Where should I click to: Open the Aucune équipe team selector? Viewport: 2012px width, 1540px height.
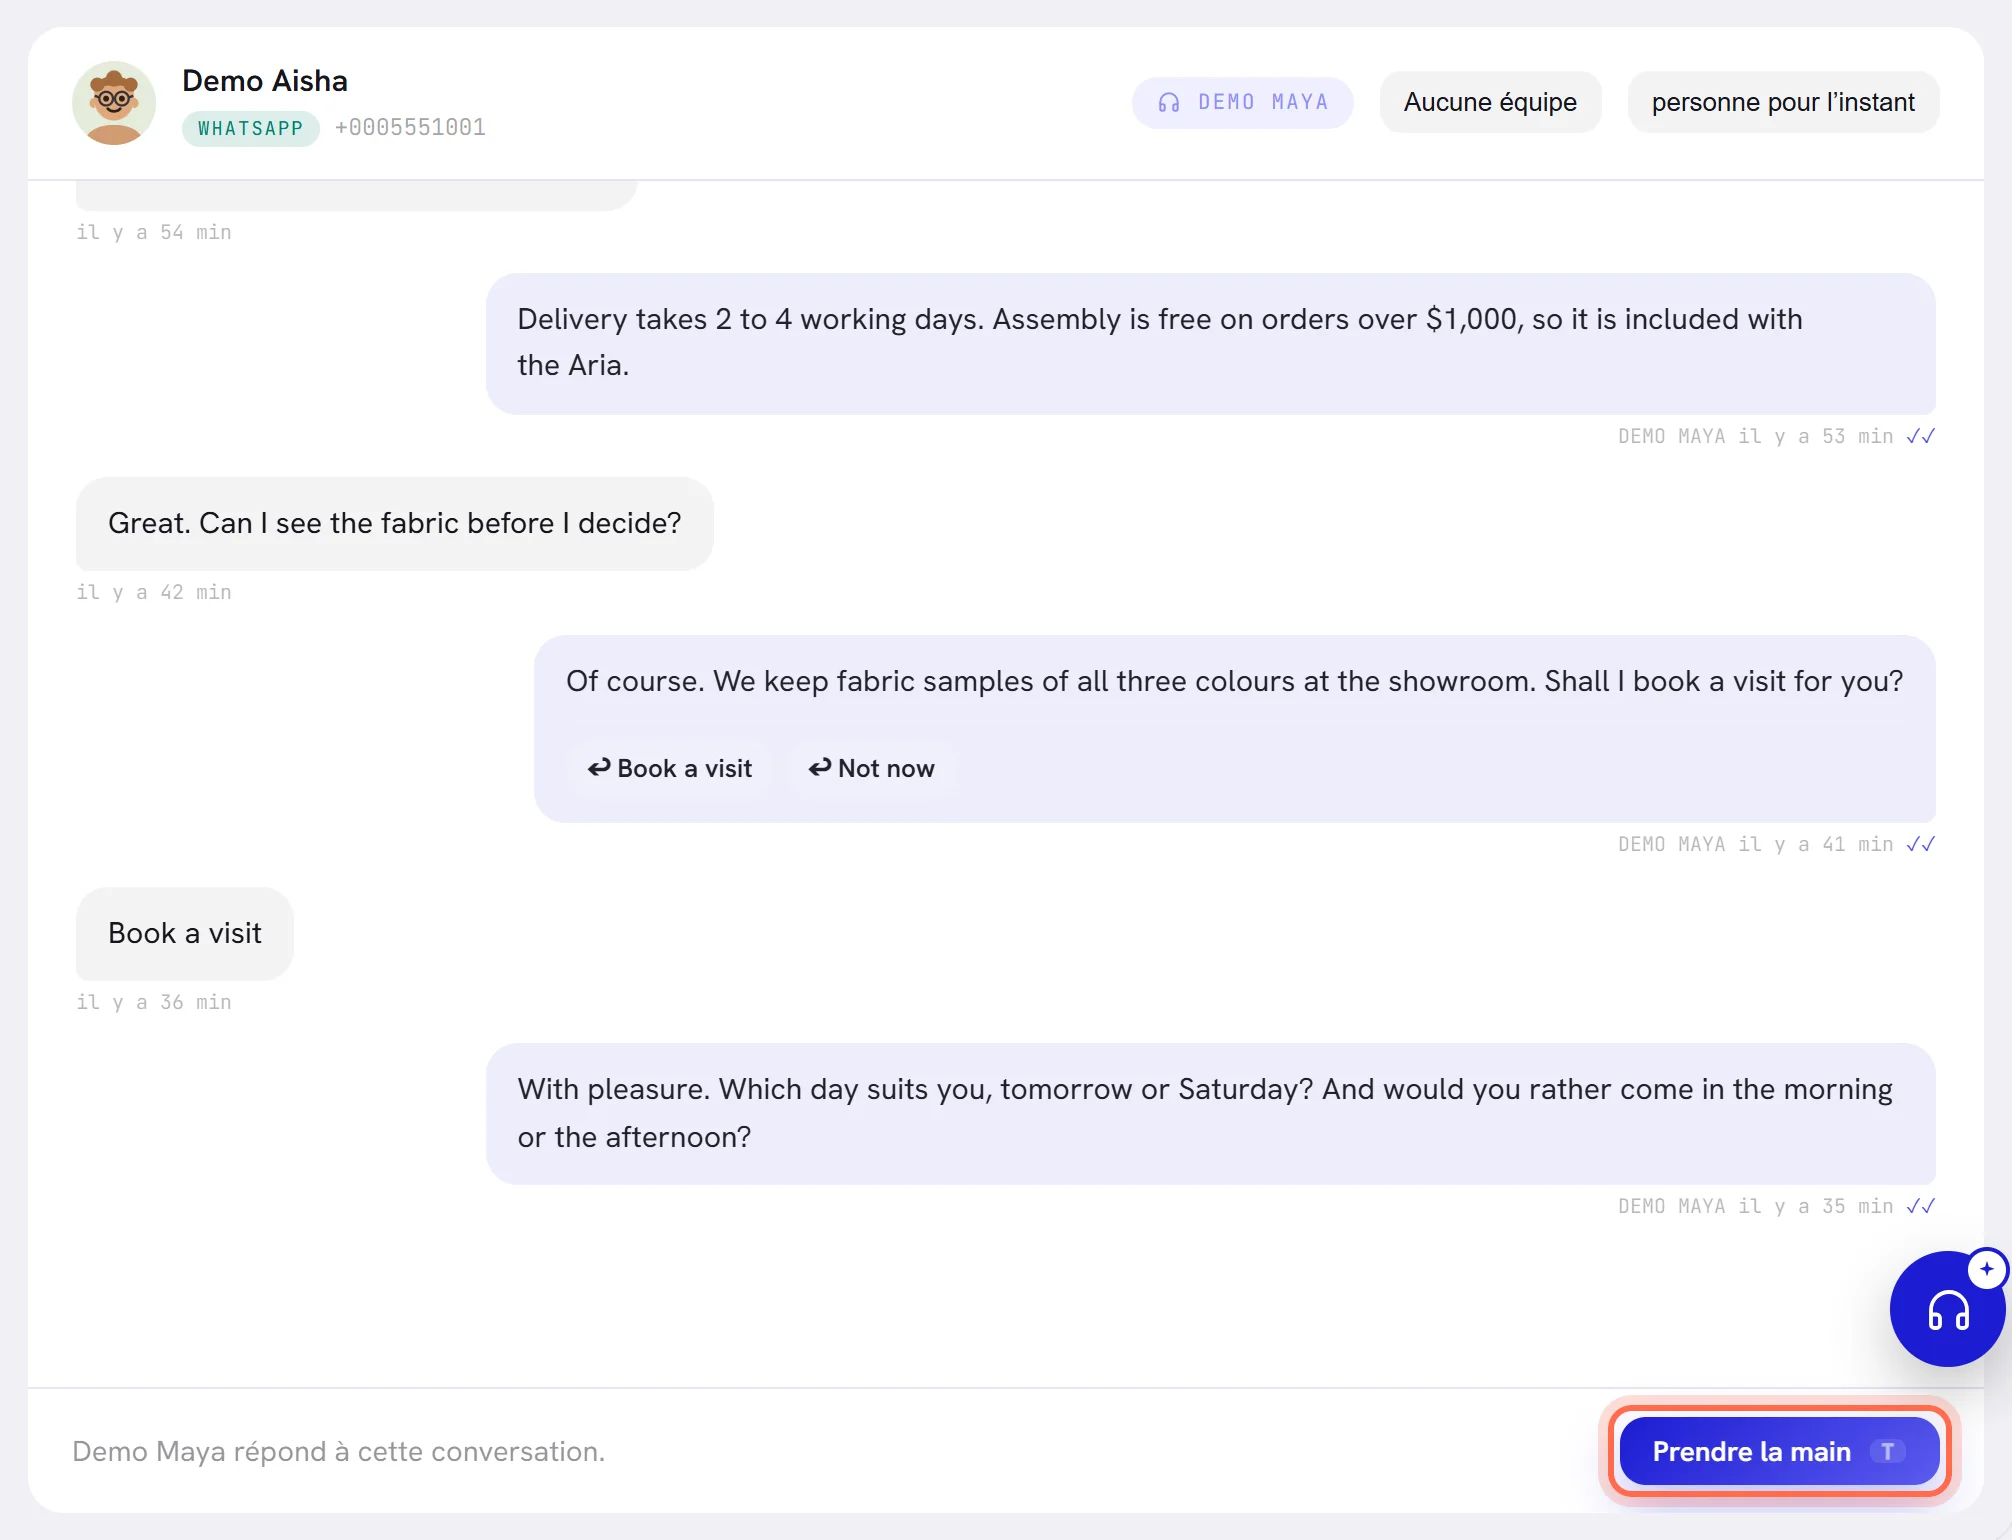coord(1490,102)
